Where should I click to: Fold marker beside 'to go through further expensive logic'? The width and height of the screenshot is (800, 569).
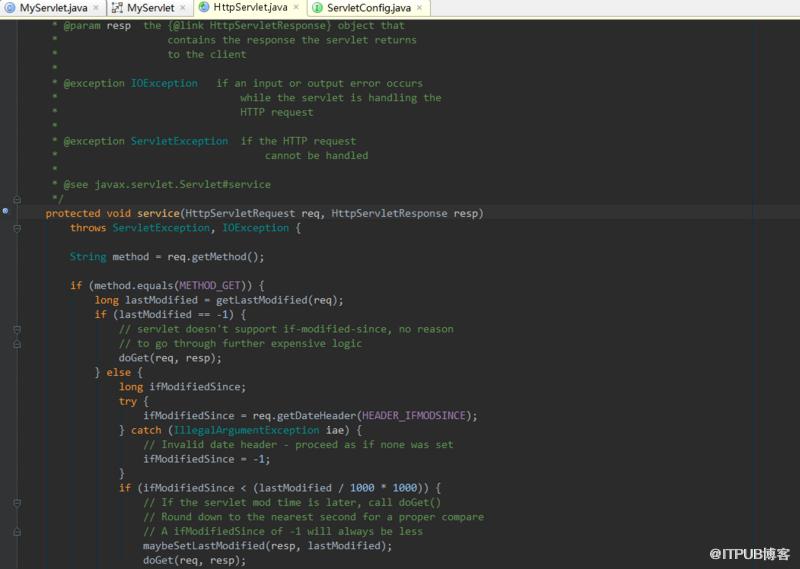[x=17, y=344]
